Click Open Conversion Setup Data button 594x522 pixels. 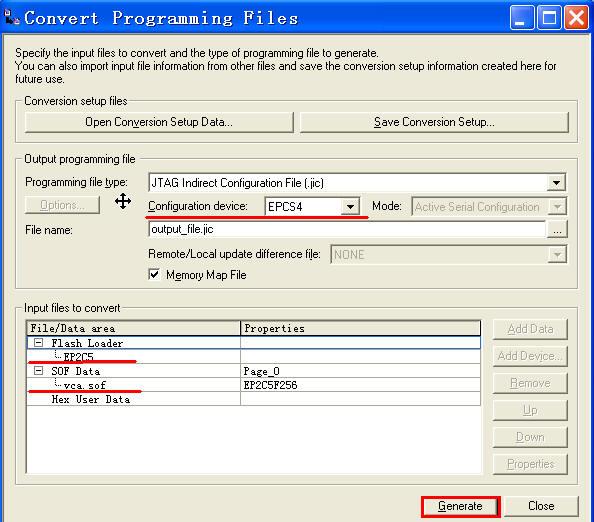click(x=159, y=122)
